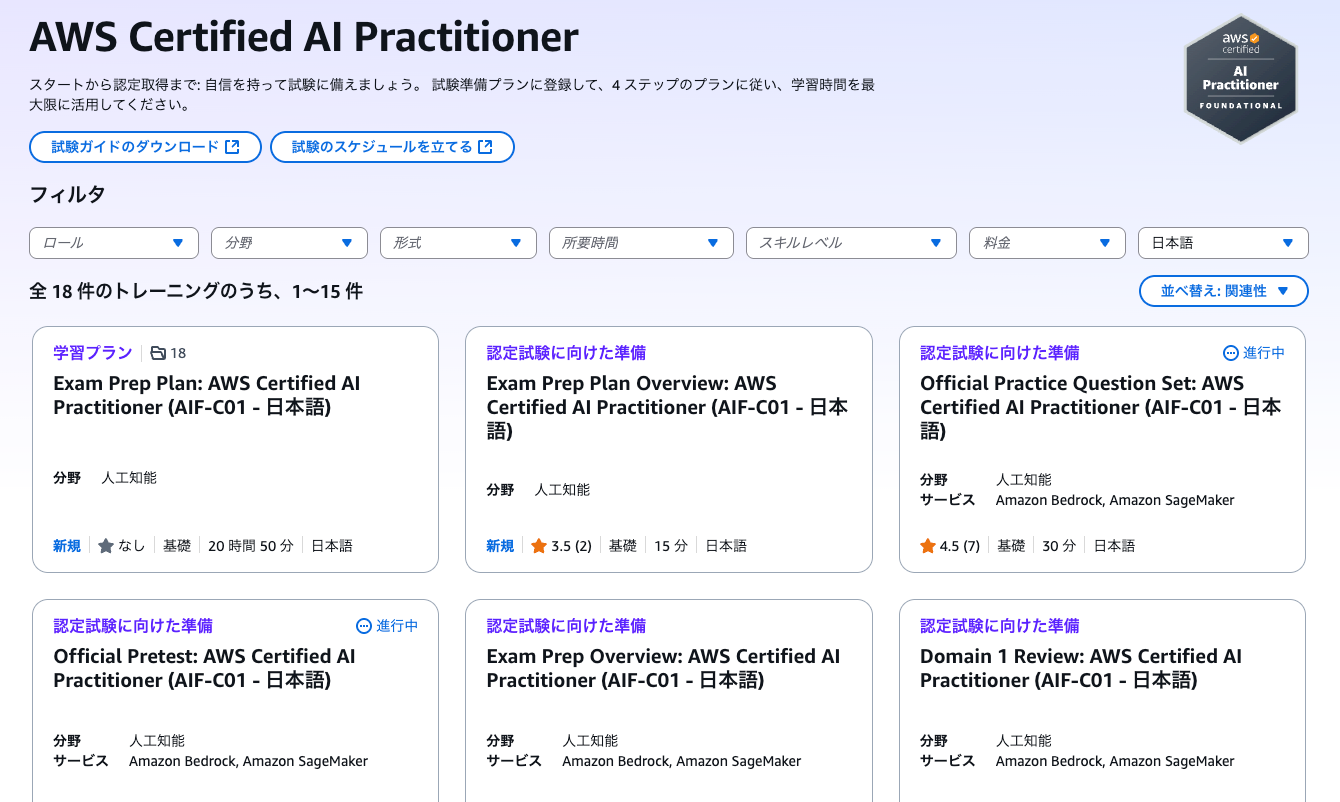Open the 並べ替え: 関連性 sort dropdown
Screen dimensions: 1340x802
pyautogui.click(x=1224, y=291)
